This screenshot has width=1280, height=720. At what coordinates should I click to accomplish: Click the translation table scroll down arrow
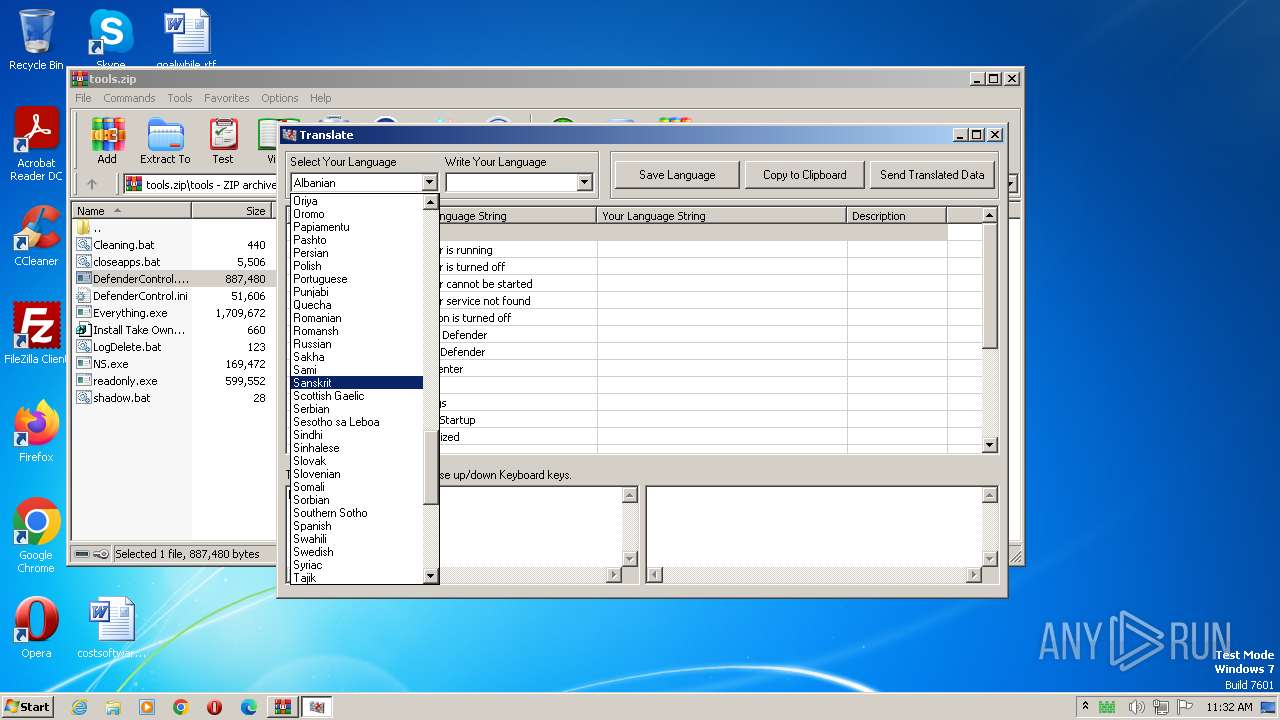tap(990, 445)
